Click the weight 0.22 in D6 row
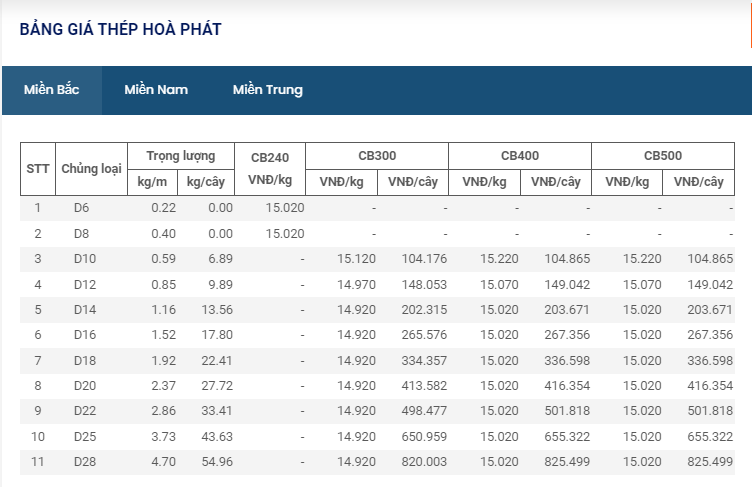Image resolution: width=752 pixels, height=487 pixels. (x=164, y=208)
